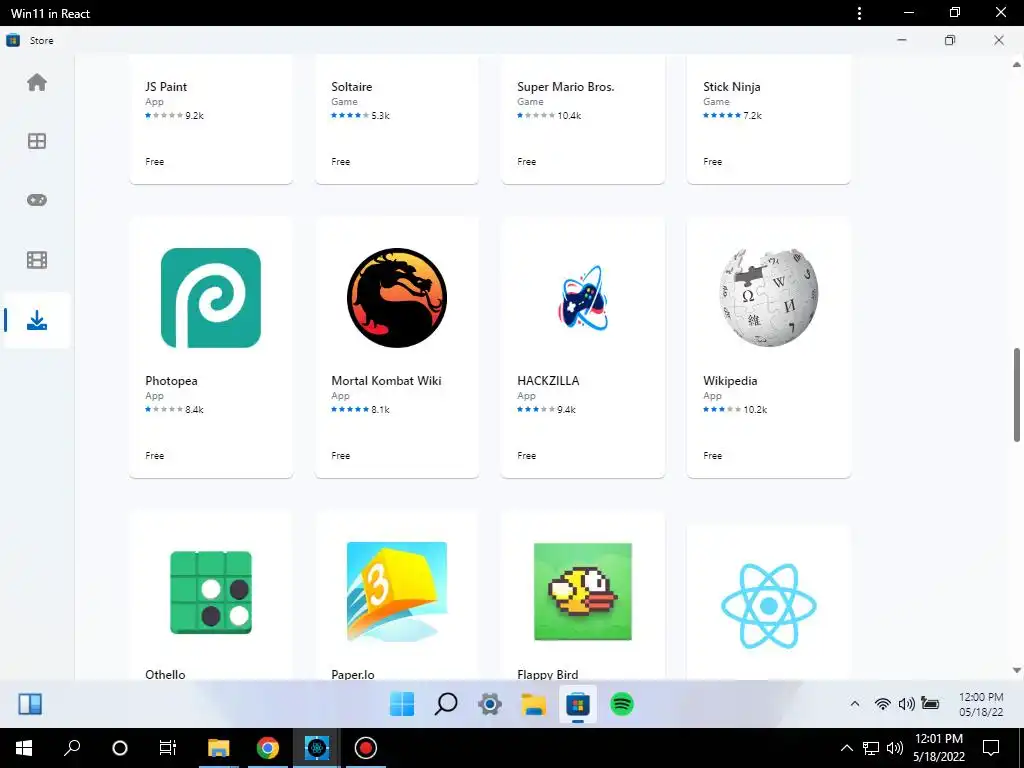Open the Super Mario Bros. title

[566, 86]
